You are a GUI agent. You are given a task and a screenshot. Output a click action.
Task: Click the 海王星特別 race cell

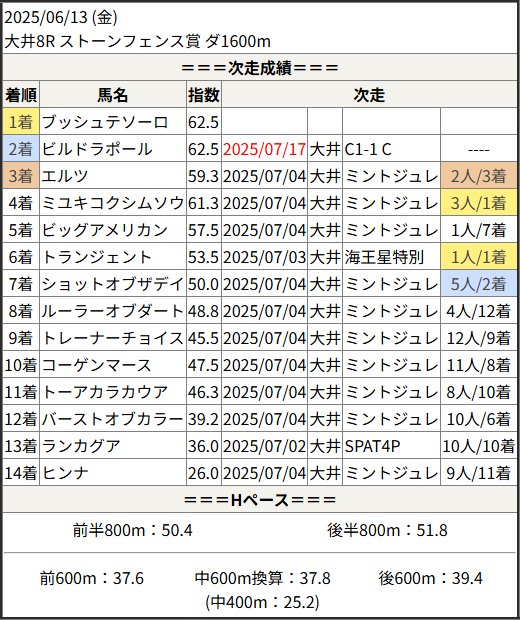[x=391, y=257]
